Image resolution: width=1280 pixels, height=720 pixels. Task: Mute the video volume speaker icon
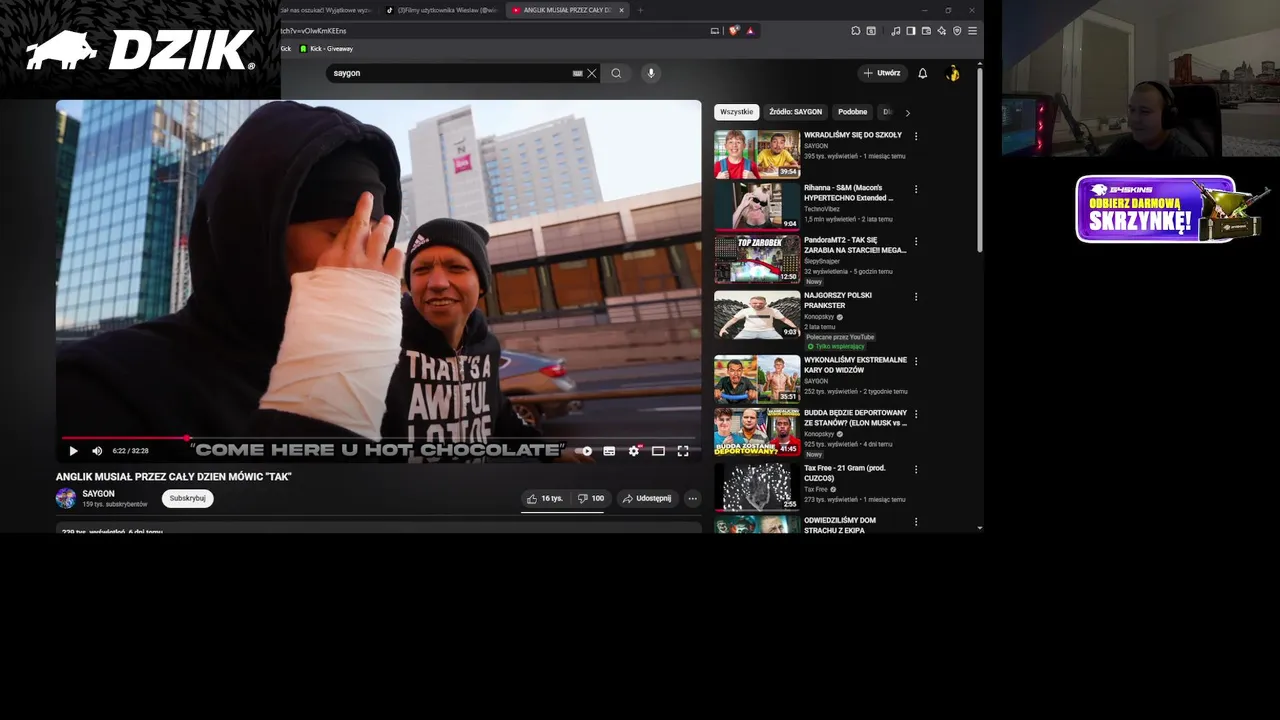97,451
